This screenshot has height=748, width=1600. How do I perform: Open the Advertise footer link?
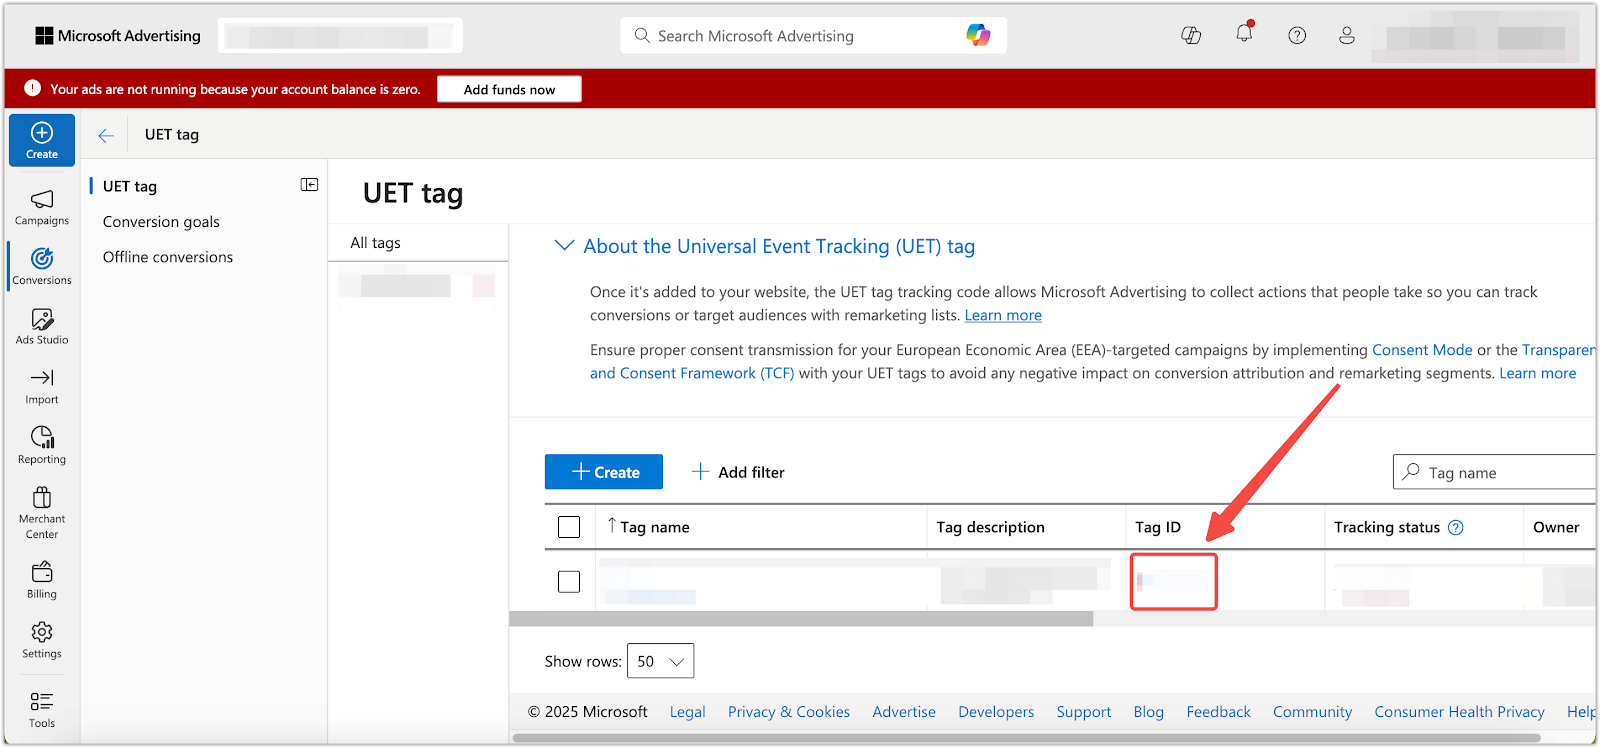904,712
